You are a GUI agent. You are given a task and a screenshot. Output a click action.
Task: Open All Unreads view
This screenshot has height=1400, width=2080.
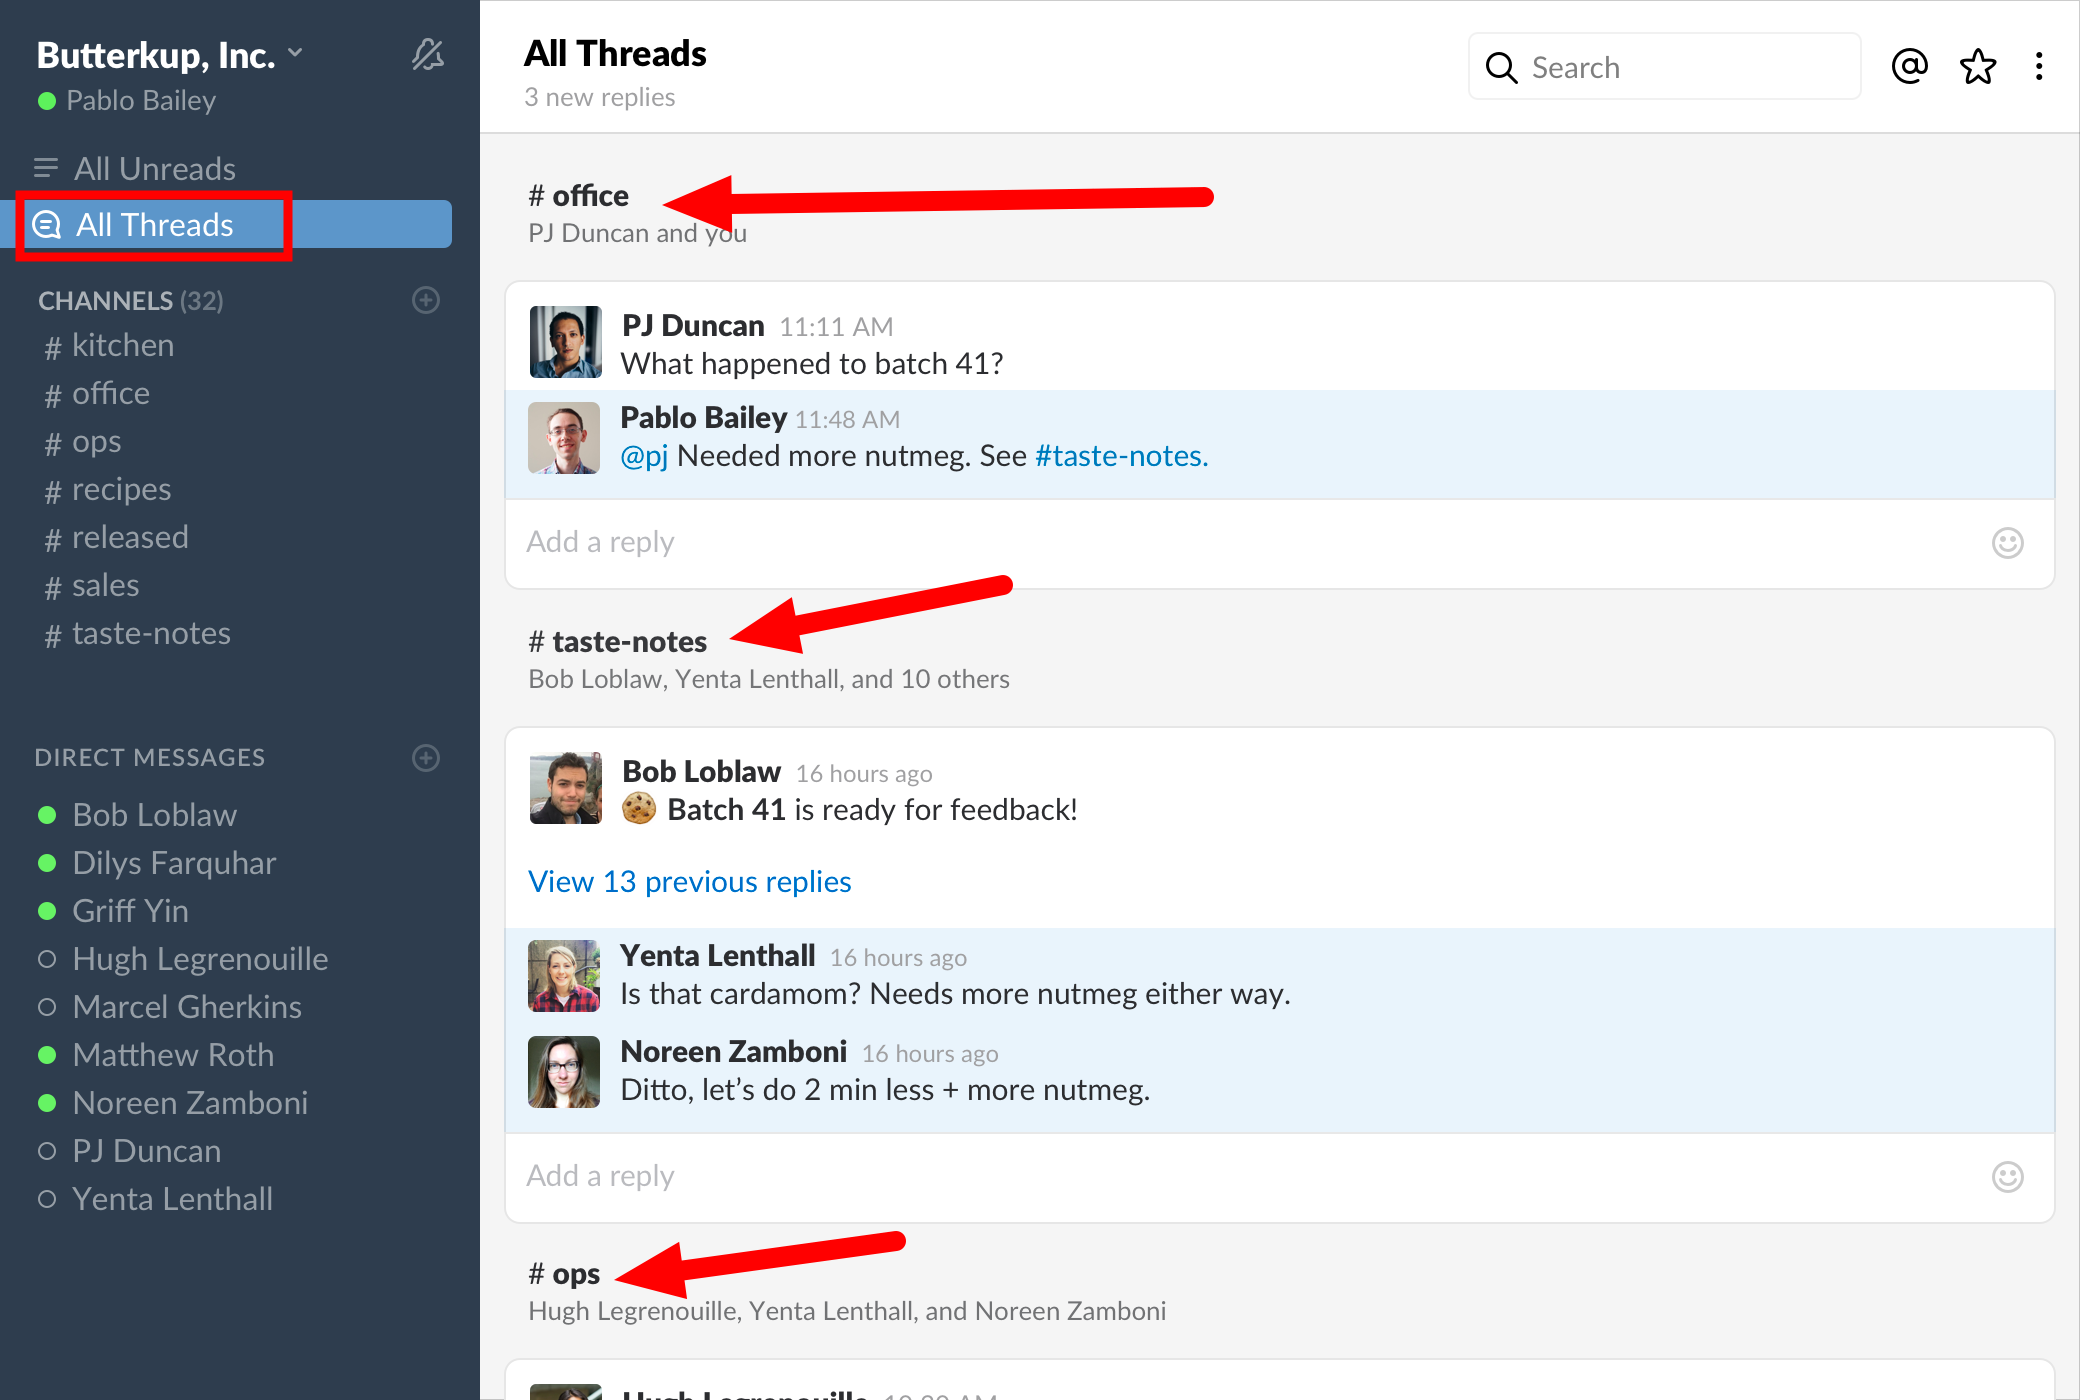155,168
